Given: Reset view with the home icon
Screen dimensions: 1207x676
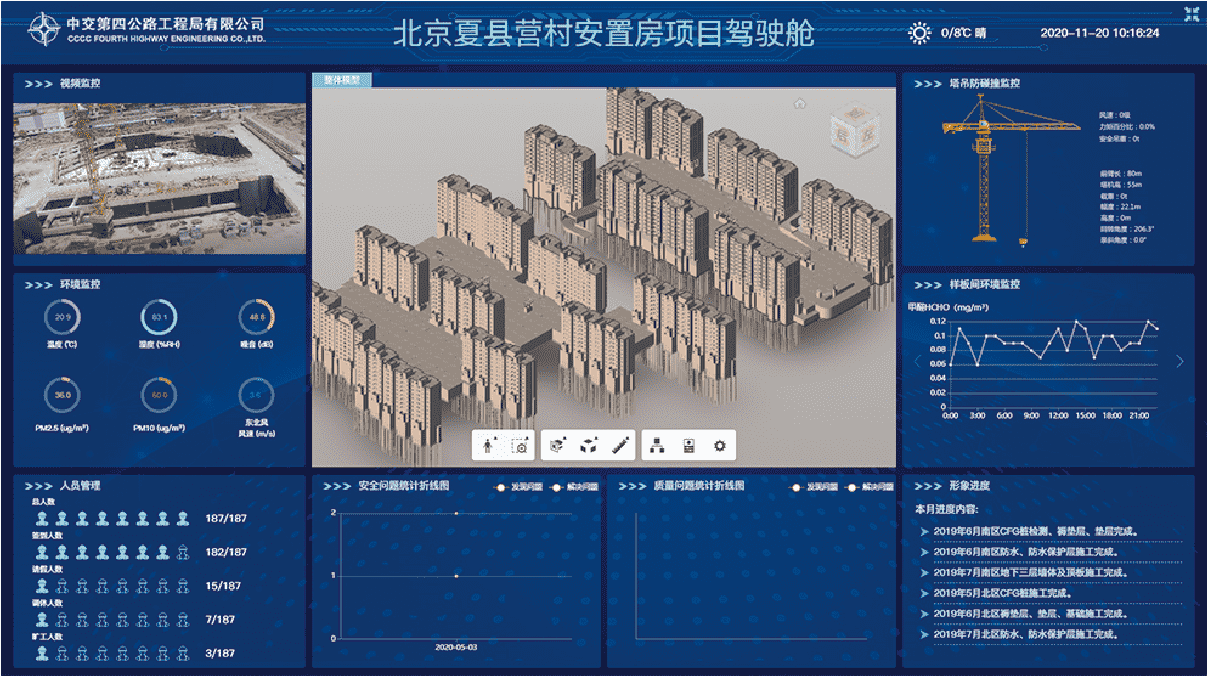Looking at the screenshot, I should [x=799, y=103].
